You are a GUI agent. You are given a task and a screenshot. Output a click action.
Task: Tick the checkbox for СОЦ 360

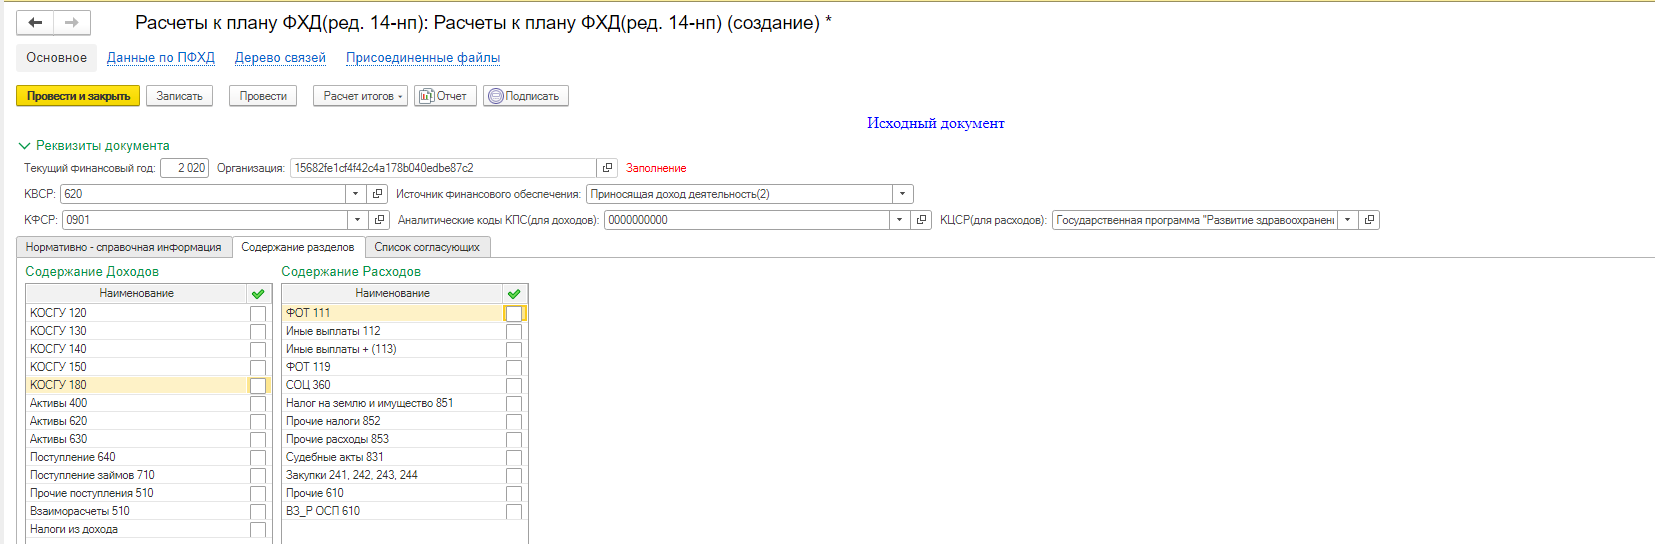pyautogui.click(x=514, y=385)
